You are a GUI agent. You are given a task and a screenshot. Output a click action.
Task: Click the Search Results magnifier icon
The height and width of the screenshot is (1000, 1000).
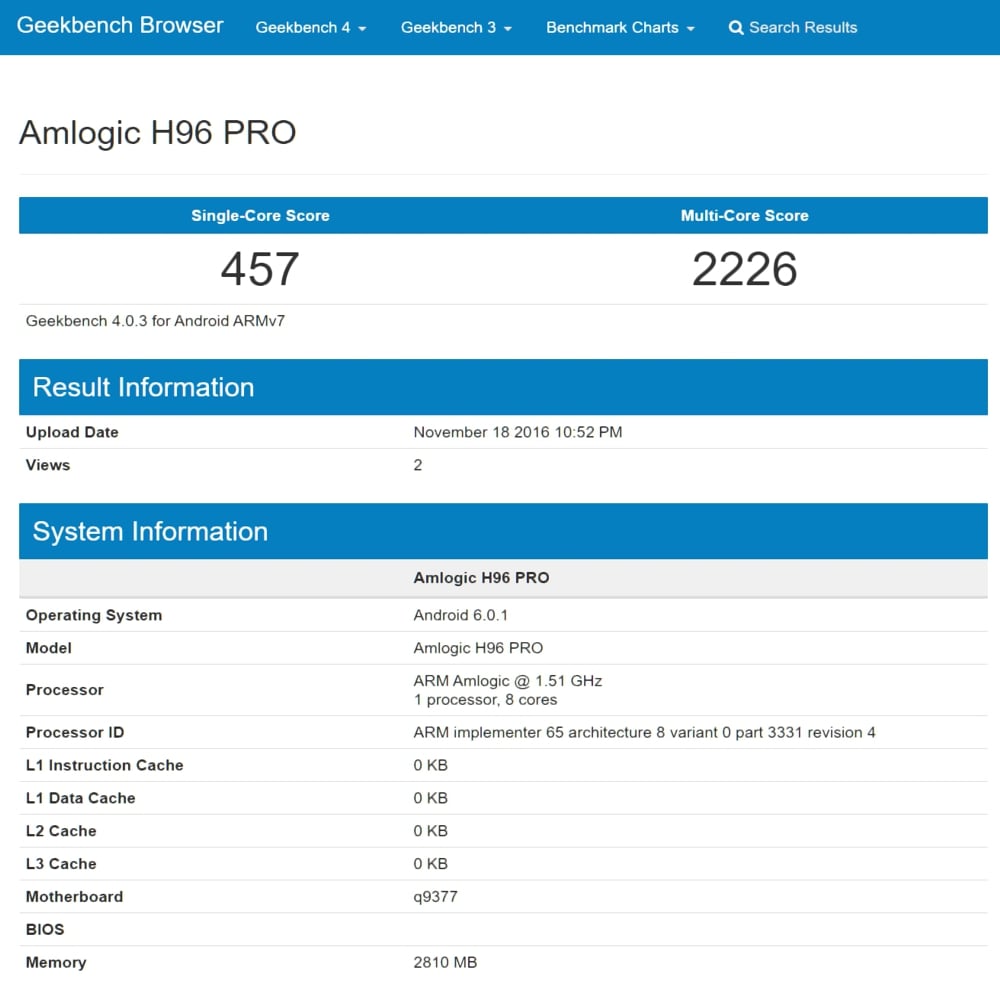pos(736,28)
